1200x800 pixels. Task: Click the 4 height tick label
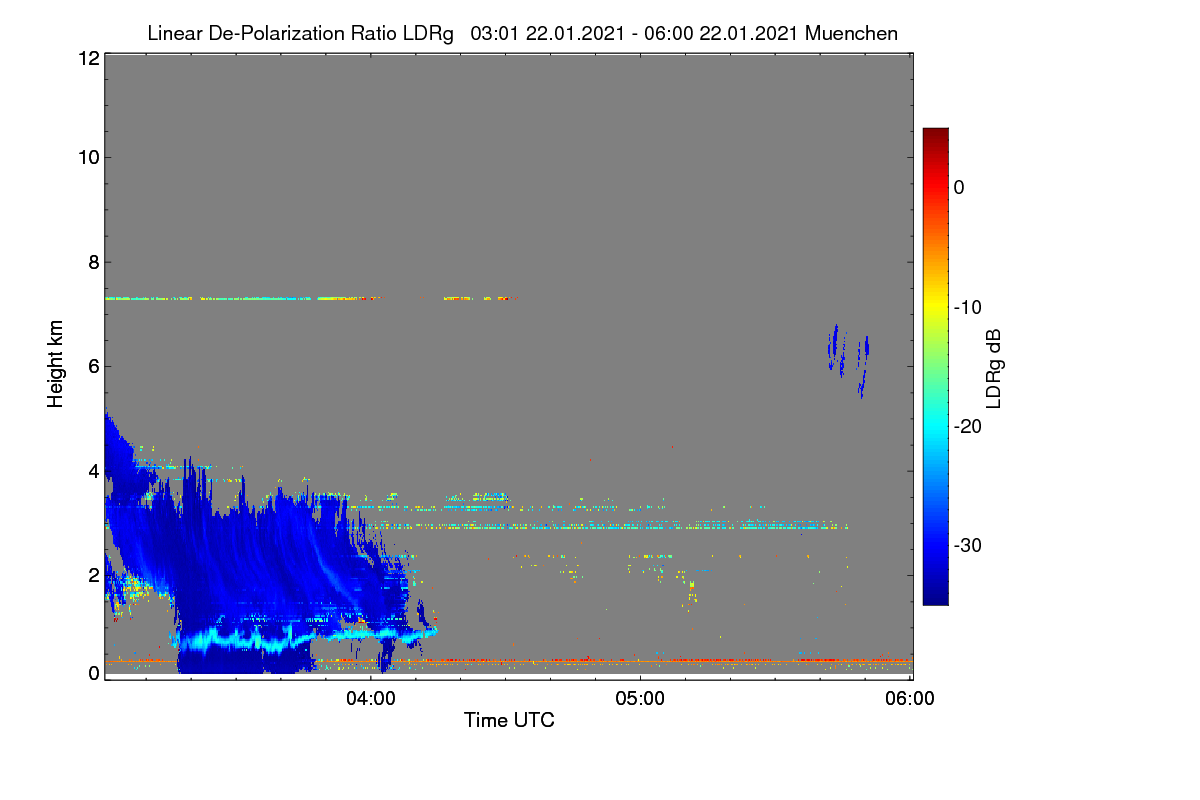[x=93, y=470]
